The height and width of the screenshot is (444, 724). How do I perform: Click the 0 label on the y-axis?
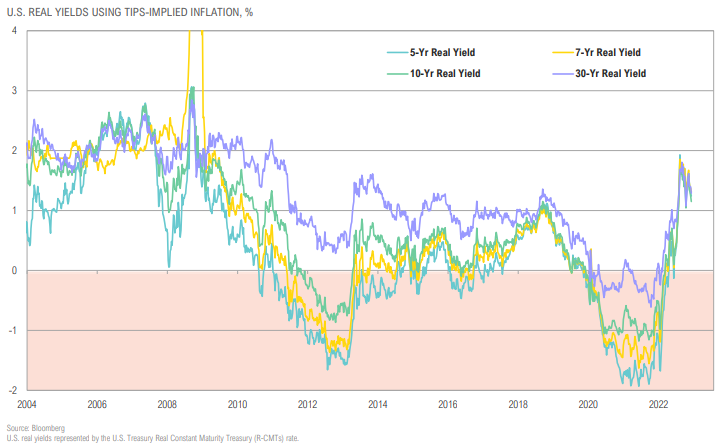pyautogui.click(x=14, y=270)
